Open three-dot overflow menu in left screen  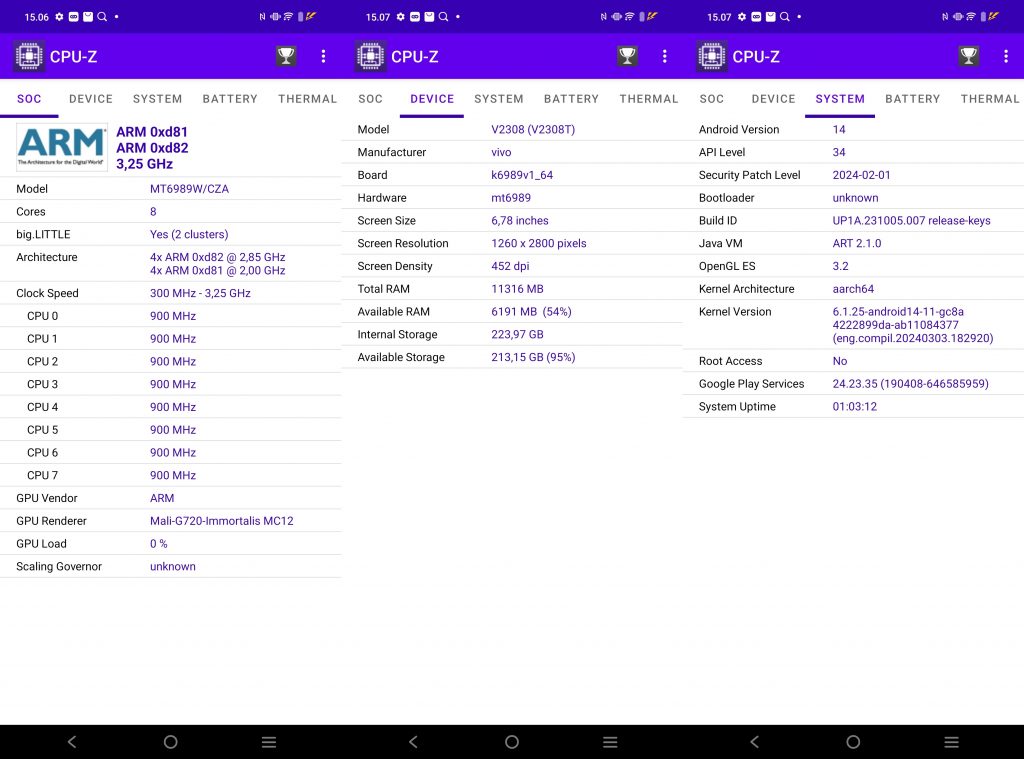point(323,56)
